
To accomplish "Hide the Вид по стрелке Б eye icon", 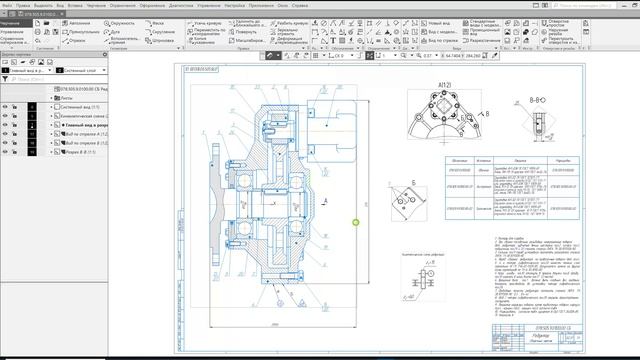I will pyautogui.click(x=5, y=143).
